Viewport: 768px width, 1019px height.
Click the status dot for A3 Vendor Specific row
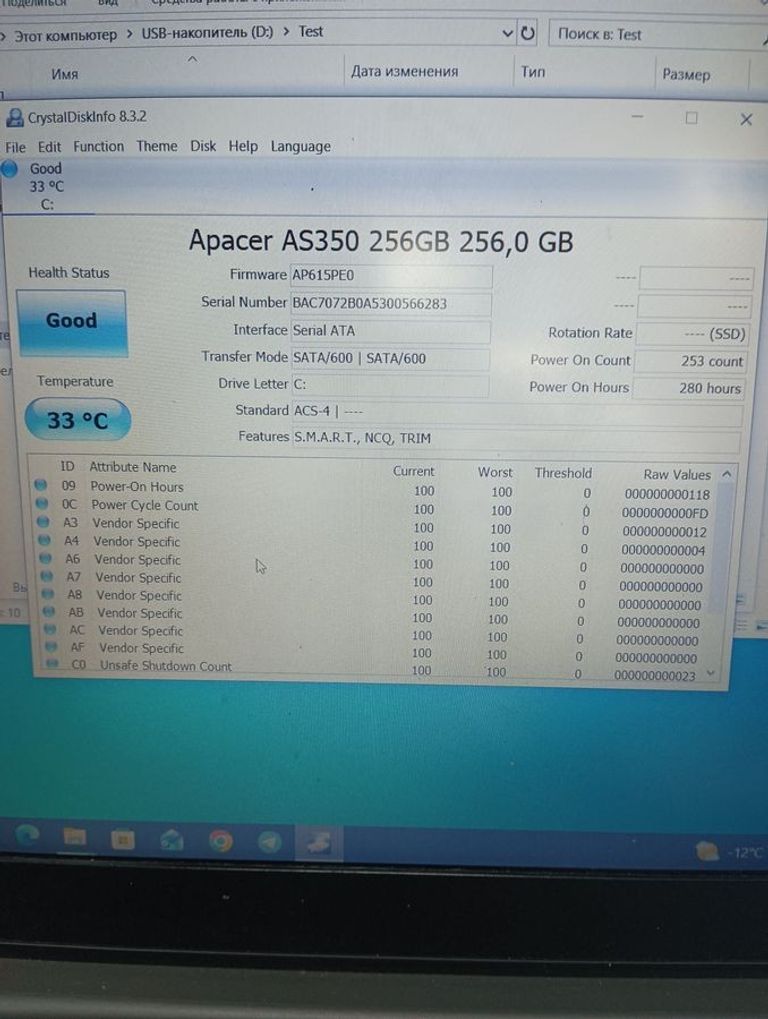(x=44, y=521)
